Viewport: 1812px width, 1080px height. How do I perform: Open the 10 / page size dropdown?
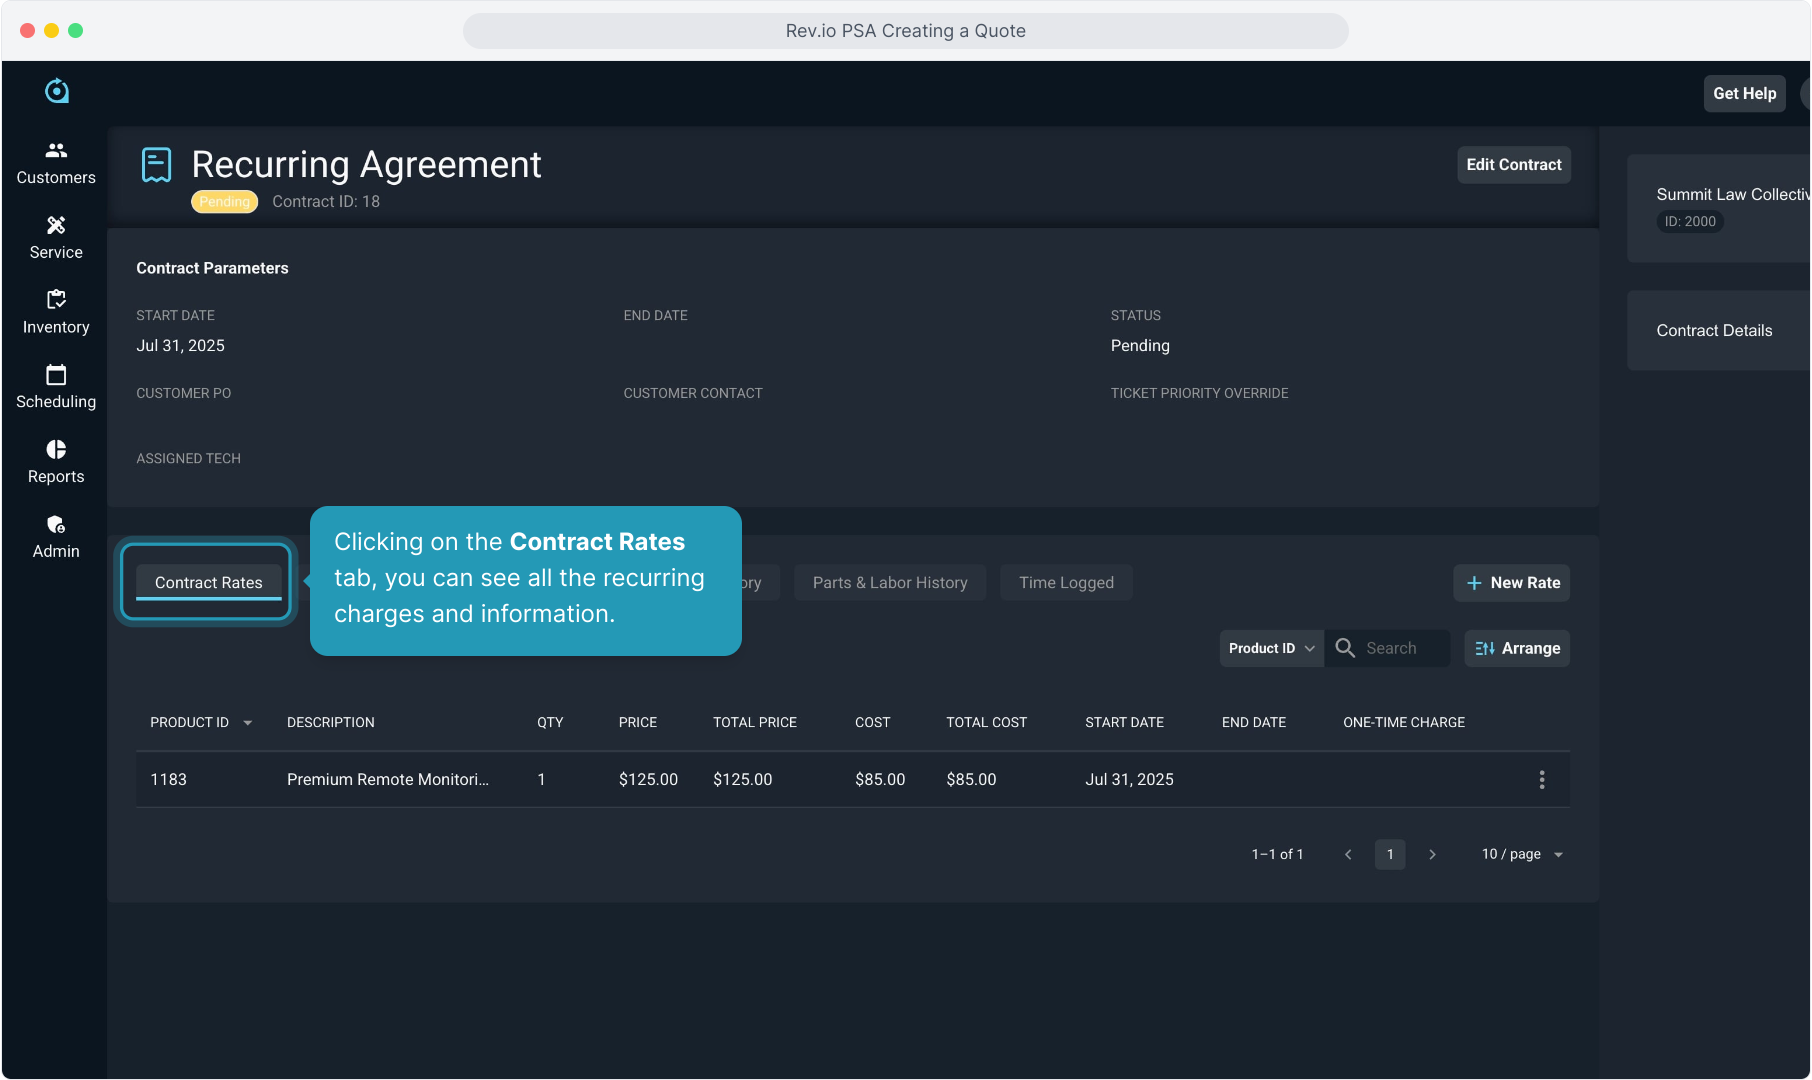click(1522, 854)
